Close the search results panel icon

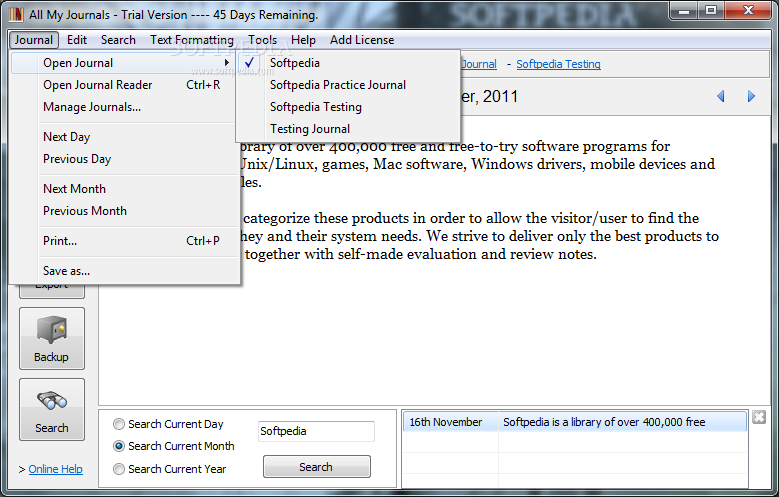click(x=759, y=417)
